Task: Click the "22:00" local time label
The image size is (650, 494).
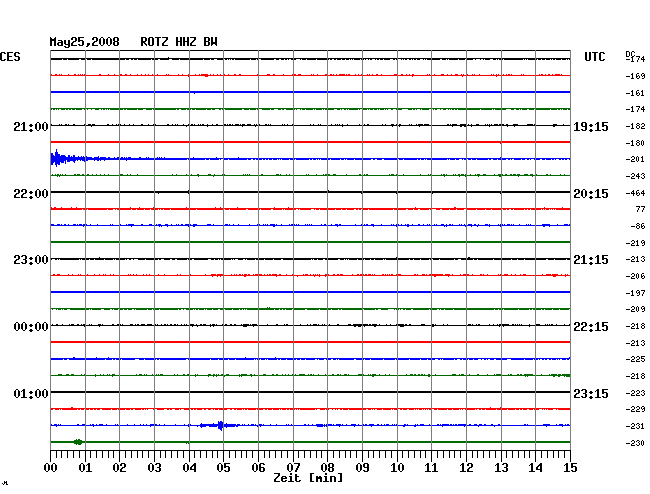Action: [31, 194]
